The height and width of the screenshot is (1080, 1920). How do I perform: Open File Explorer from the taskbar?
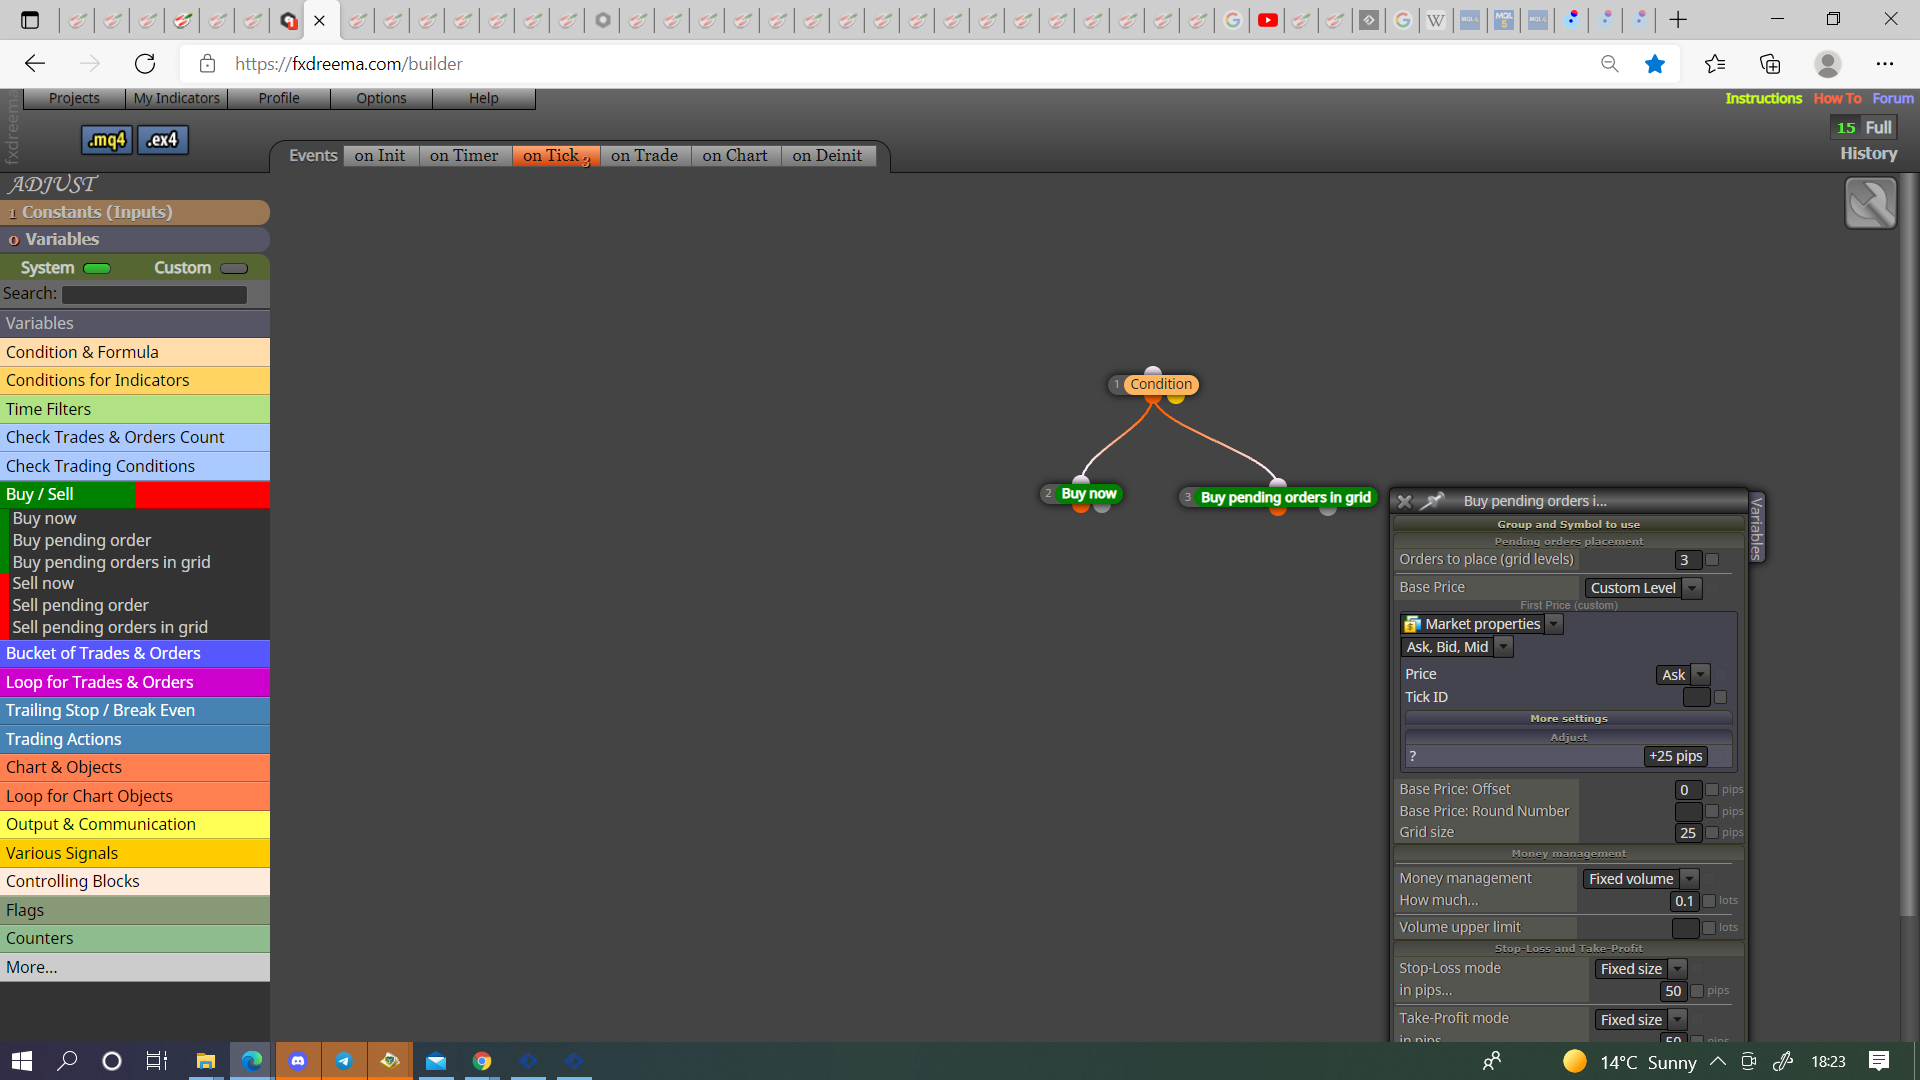click(x=206, y=1061)
